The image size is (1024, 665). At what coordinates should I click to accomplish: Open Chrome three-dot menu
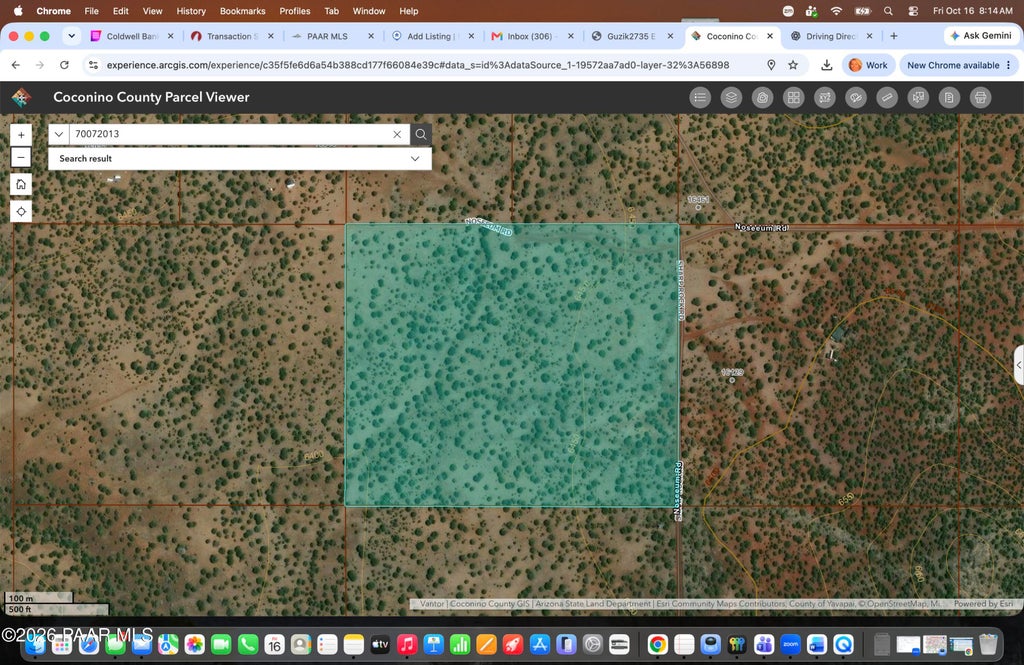[x=1009, y=65]
